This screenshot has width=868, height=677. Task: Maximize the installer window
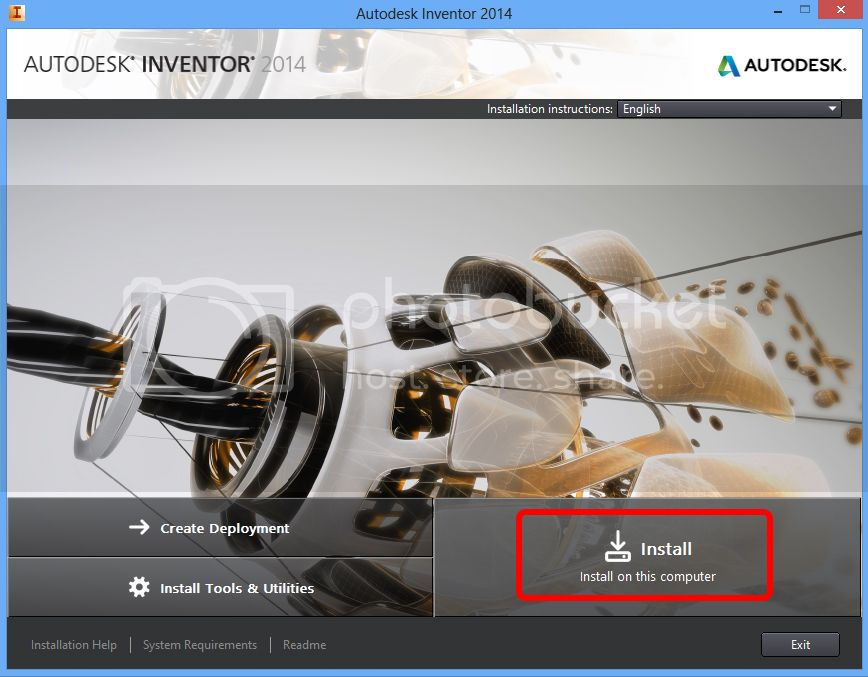click(805, 10)
